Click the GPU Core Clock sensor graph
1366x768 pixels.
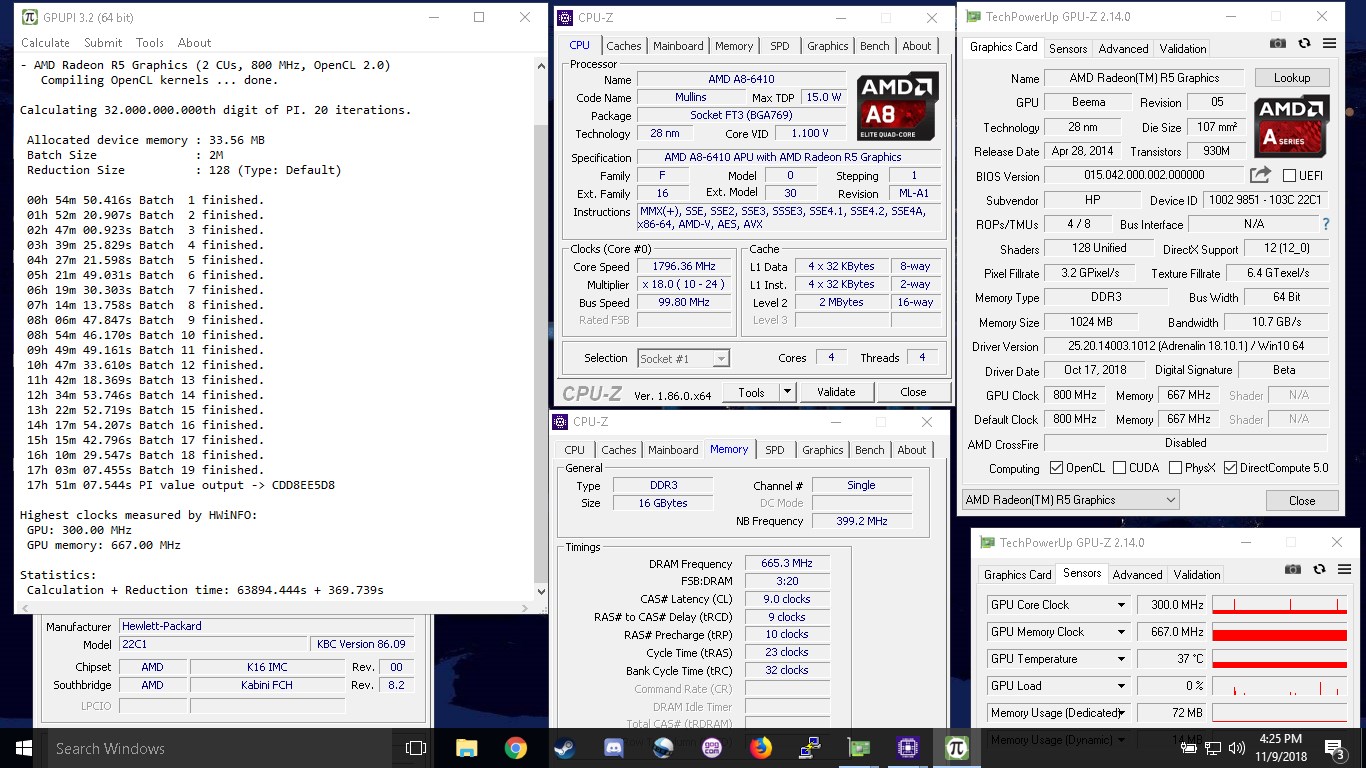coord(1279,605)
